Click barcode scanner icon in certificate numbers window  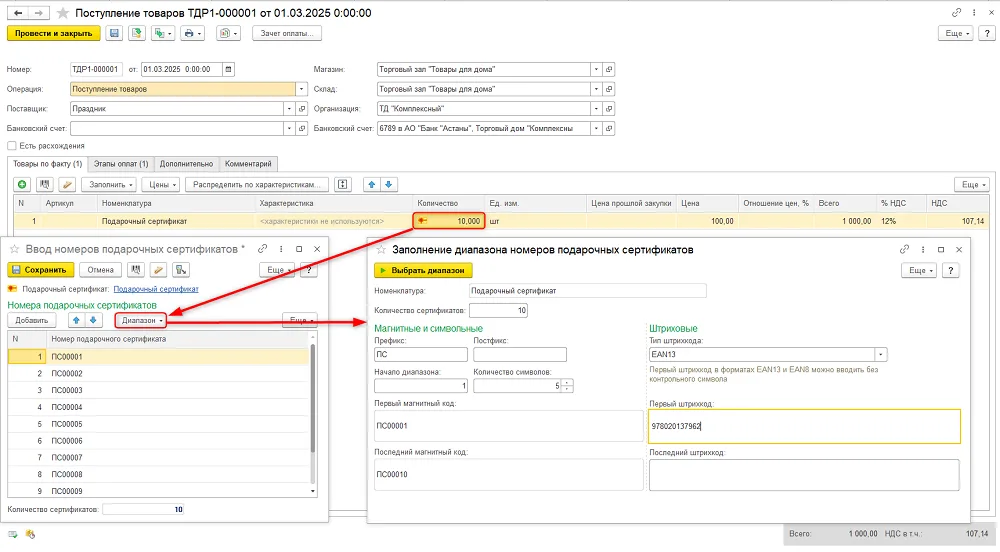tap(136, 270)
